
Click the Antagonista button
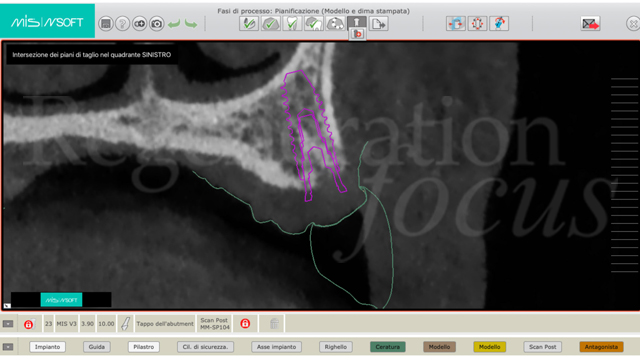(x=601, y=347)
